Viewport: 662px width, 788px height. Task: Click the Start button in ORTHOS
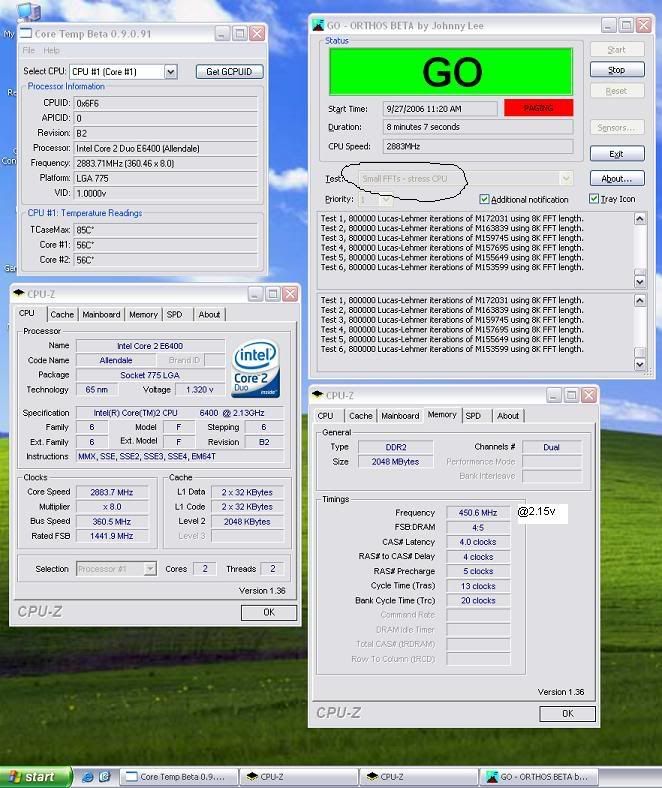(617, 49)
